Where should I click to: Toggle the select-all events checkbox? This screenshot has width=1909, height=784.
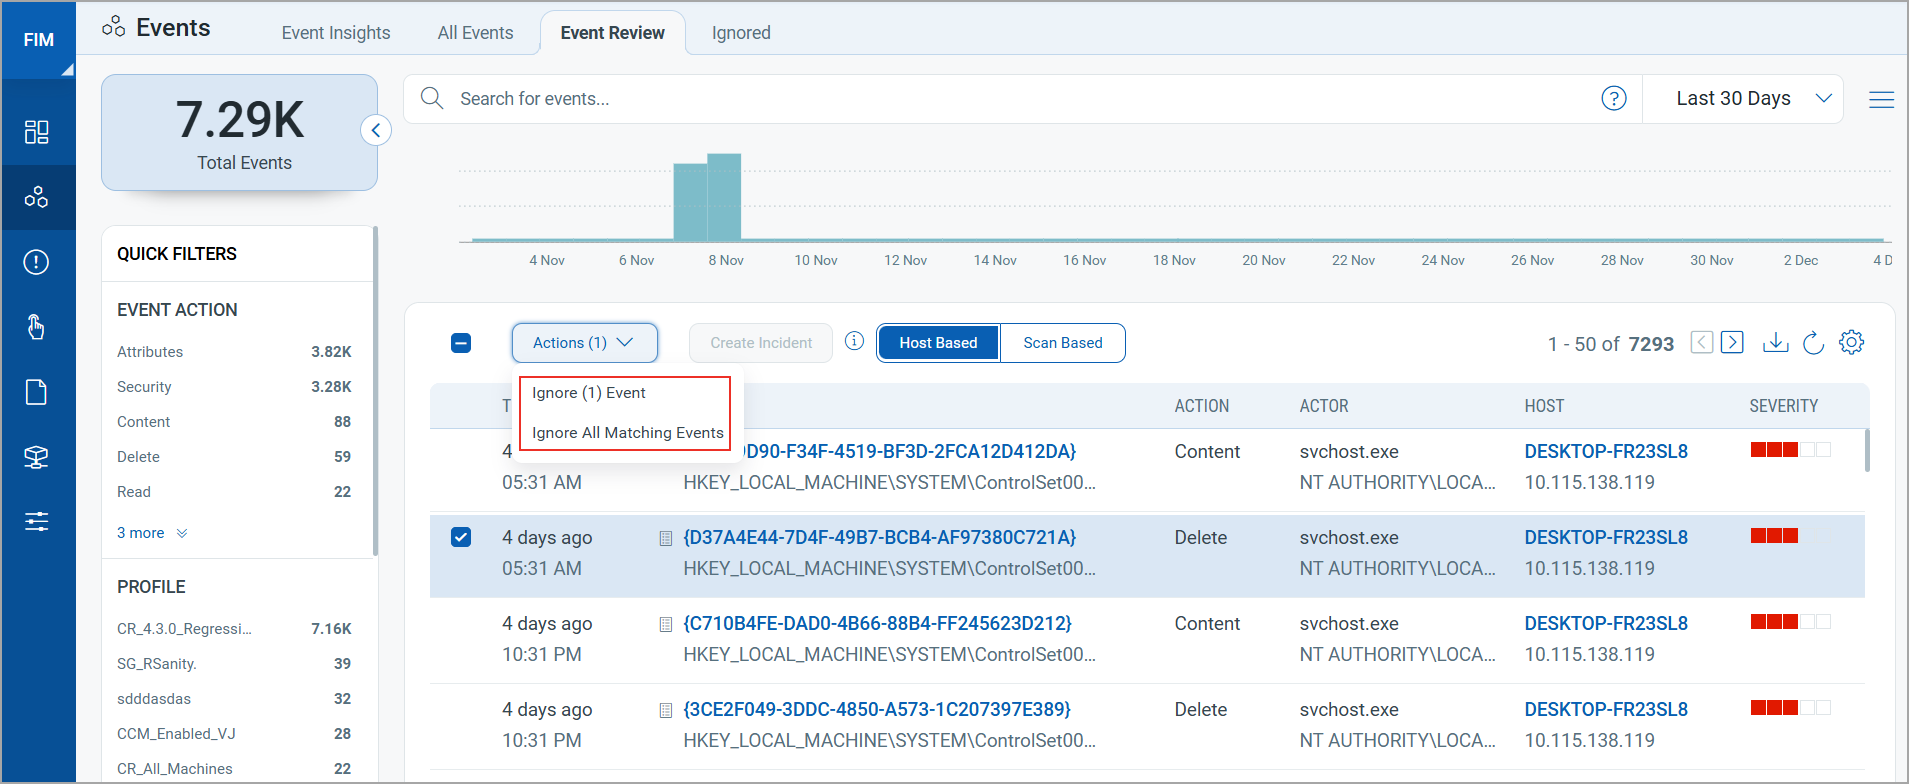tap(461, 343)
